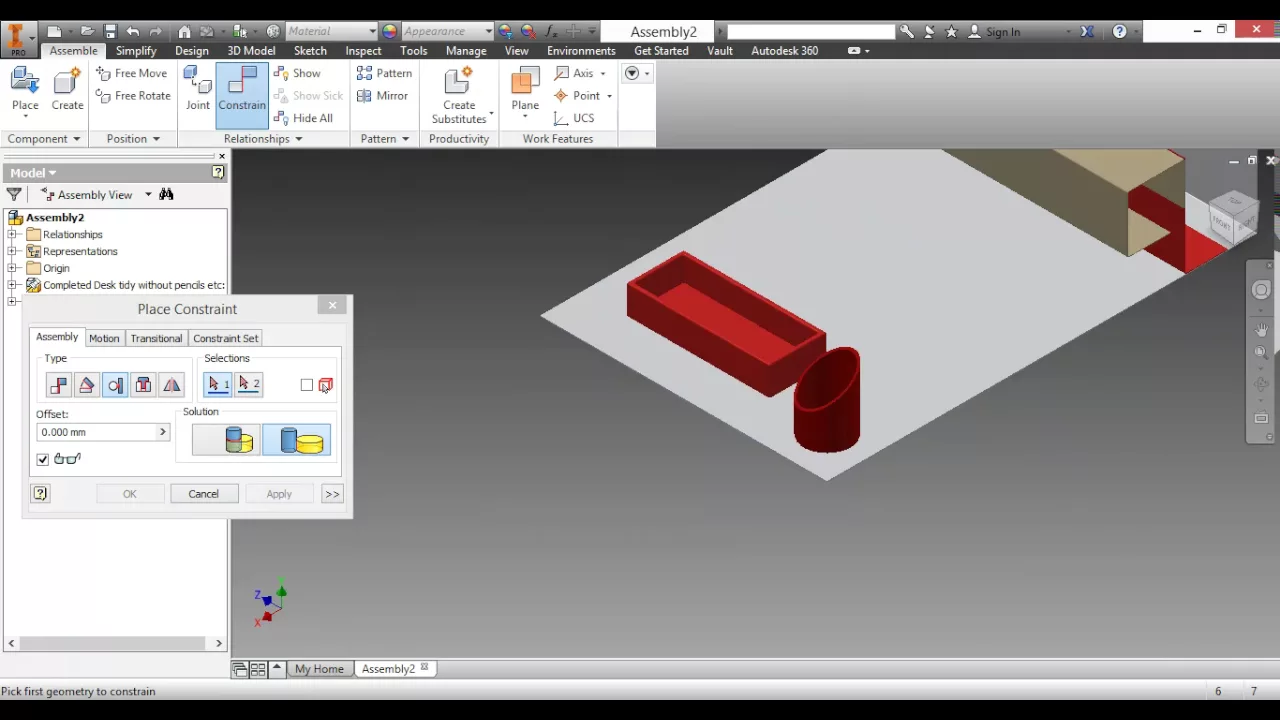Cancel the Place Constraint dialog
Viewport: 1280px width, 720px height.
click(203, 494)
